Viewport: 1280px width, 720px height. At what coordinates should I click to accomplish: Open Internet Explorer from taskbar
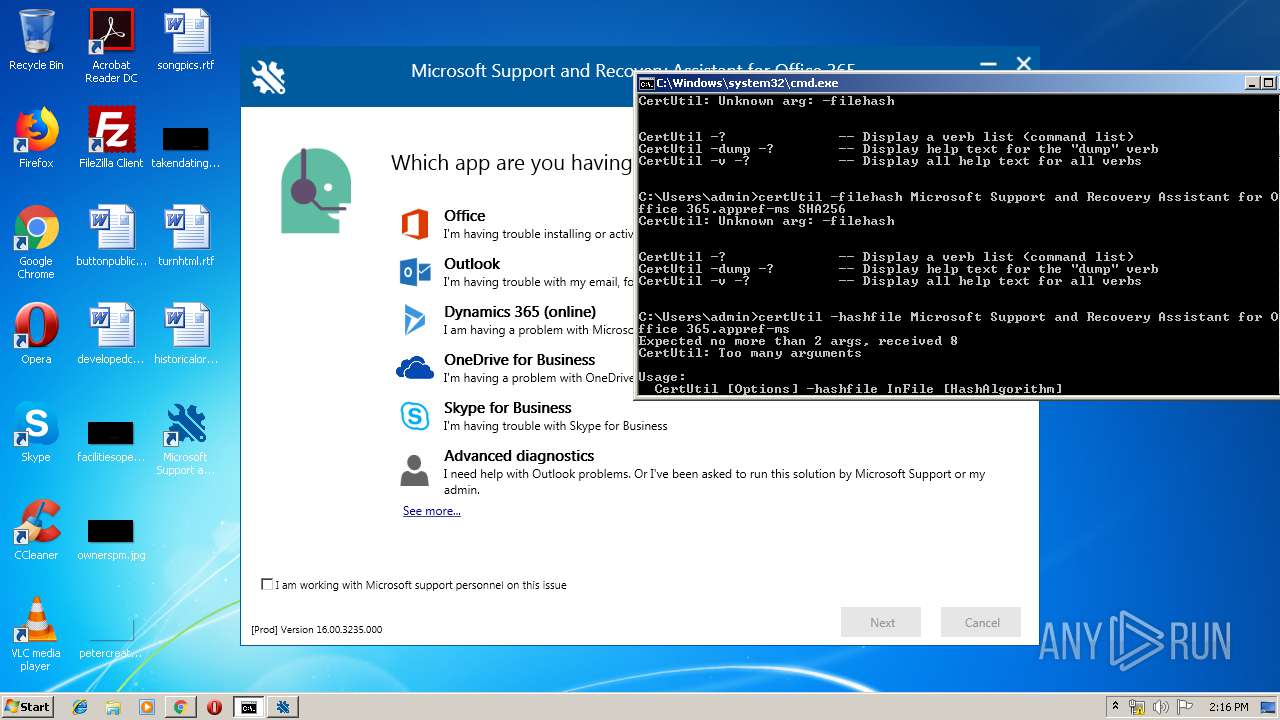80,707
